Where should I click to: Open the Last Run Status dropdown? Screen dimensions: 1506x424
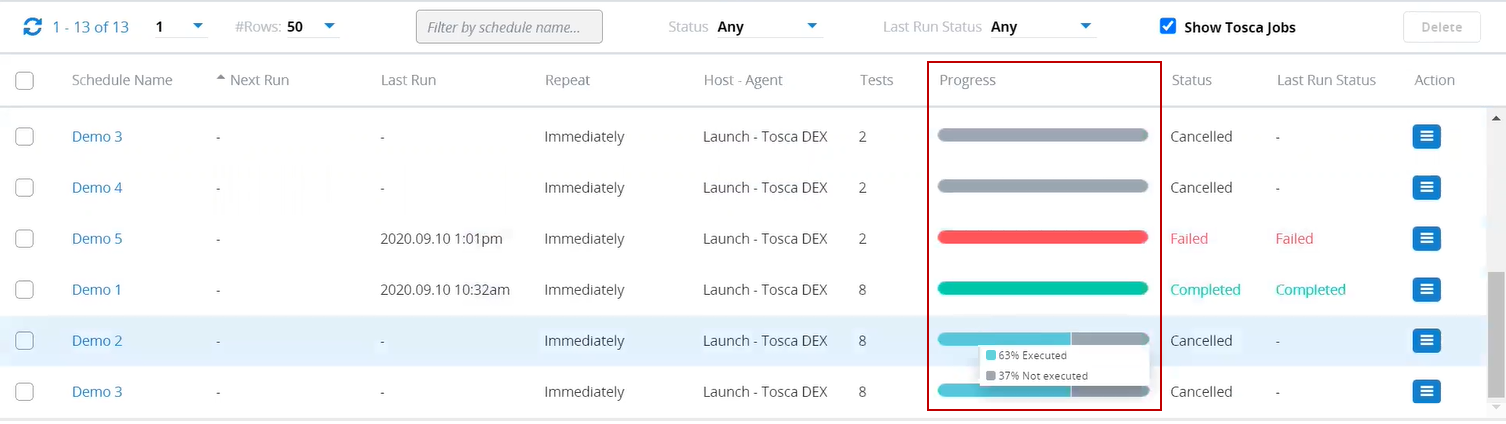(1085, 26)
